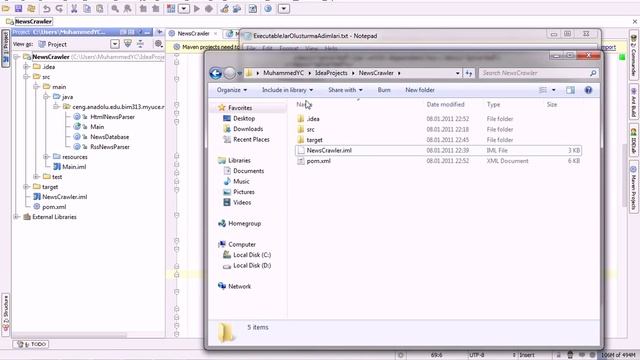Open the Organize menu in Explorer
640x360 pixels.
231,90
